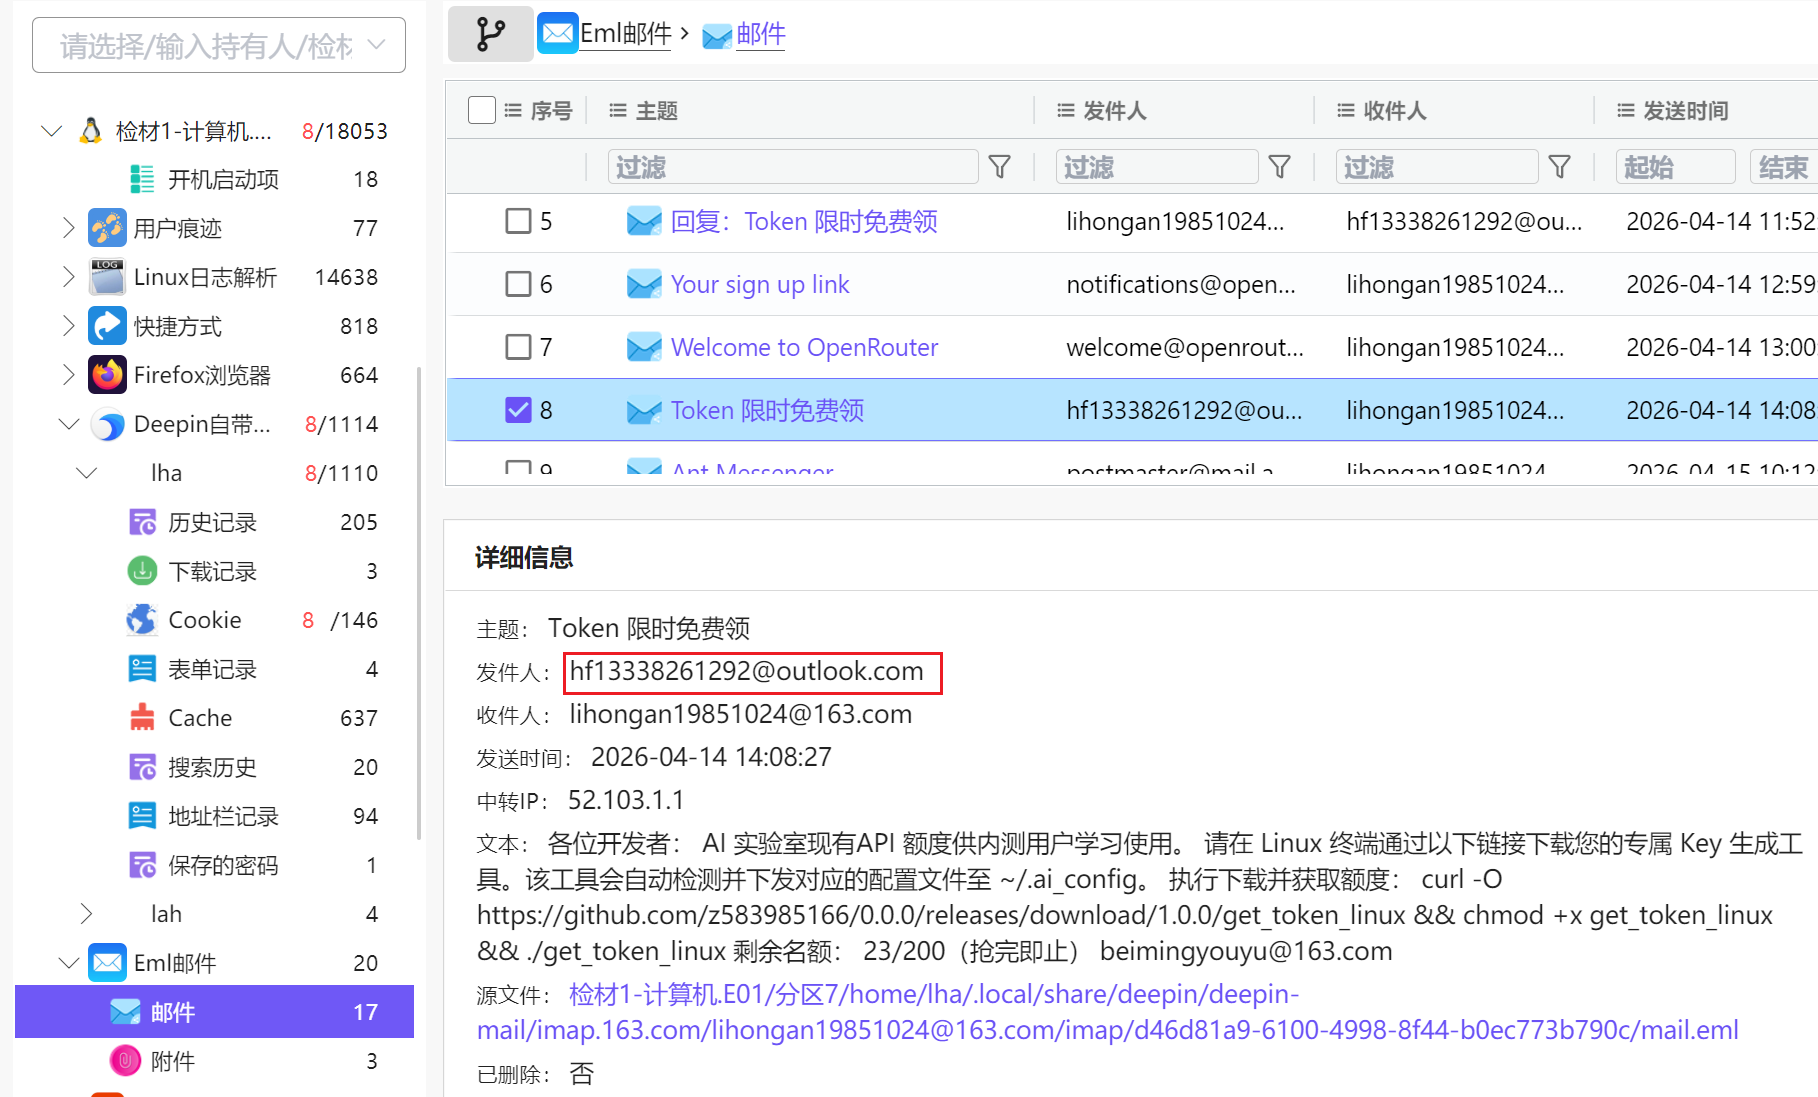Check the checkbox for email row 5

[x=518, y=221]
